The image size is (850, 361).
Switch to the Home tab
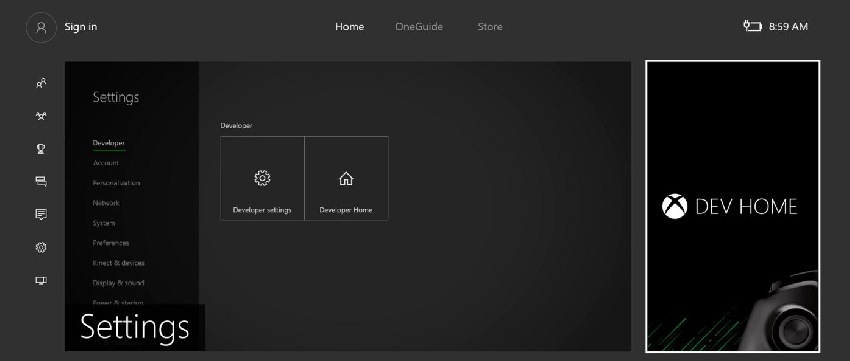click(x=350, y=27)
